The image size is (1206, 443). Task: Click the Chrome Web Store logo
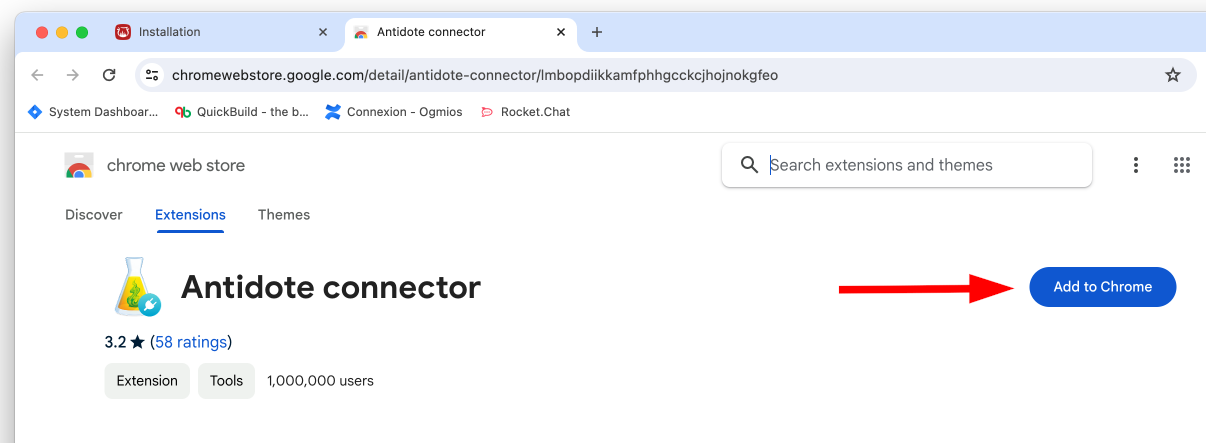[x=79, y=166]
